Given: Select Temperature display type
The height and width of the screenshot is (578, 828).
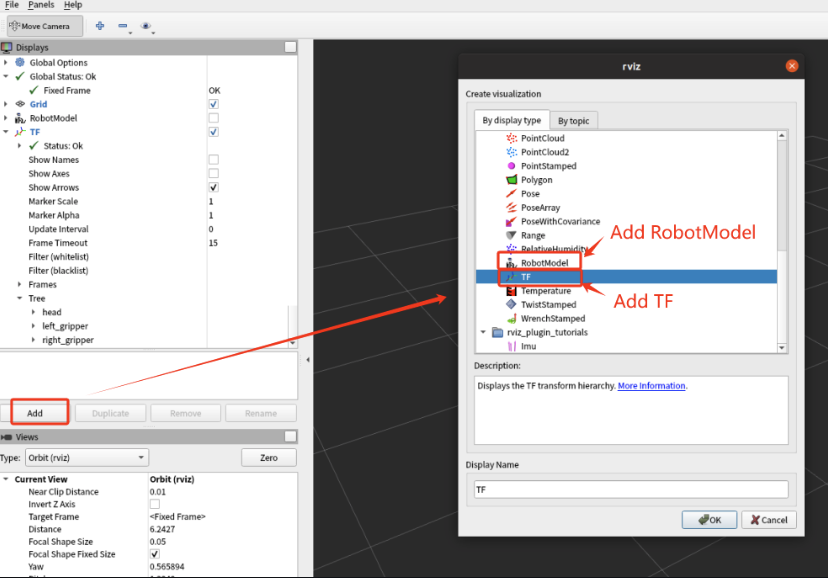Looking at the screenshot, I should (x=545, y=291).
